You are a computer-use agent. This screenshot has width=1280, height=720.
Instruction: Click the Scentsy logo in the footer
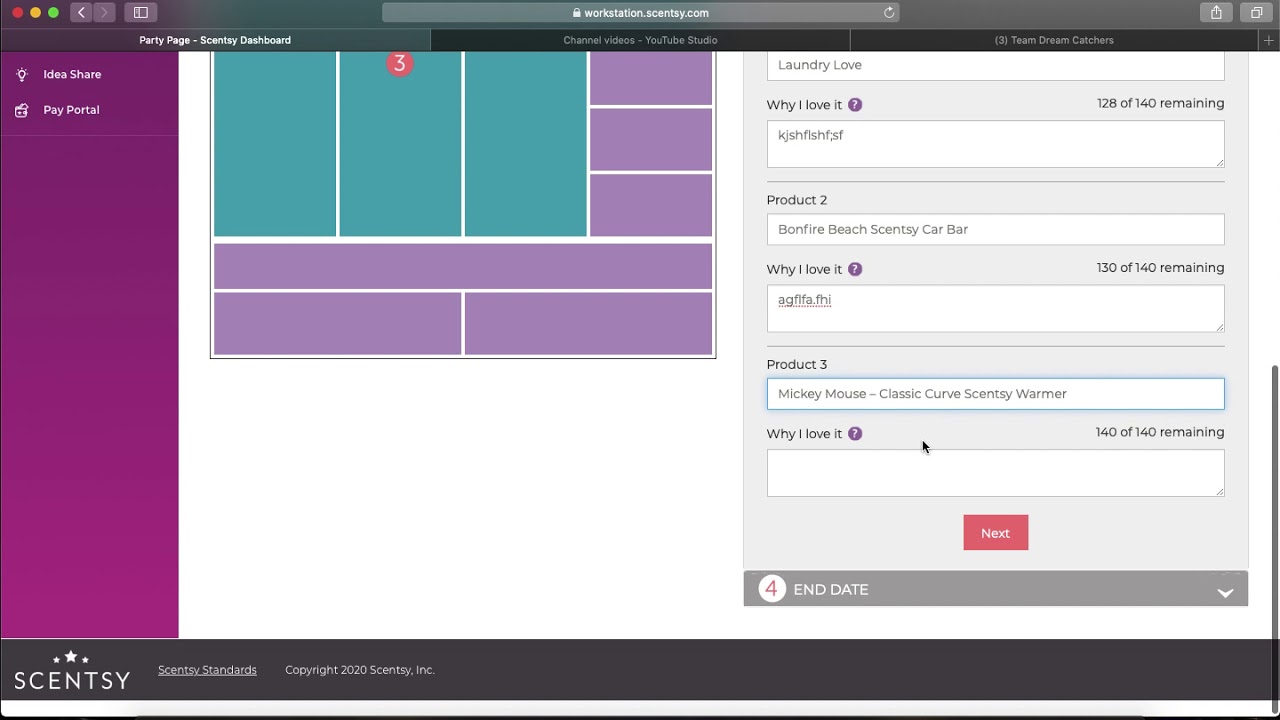(x=72, y=670)
